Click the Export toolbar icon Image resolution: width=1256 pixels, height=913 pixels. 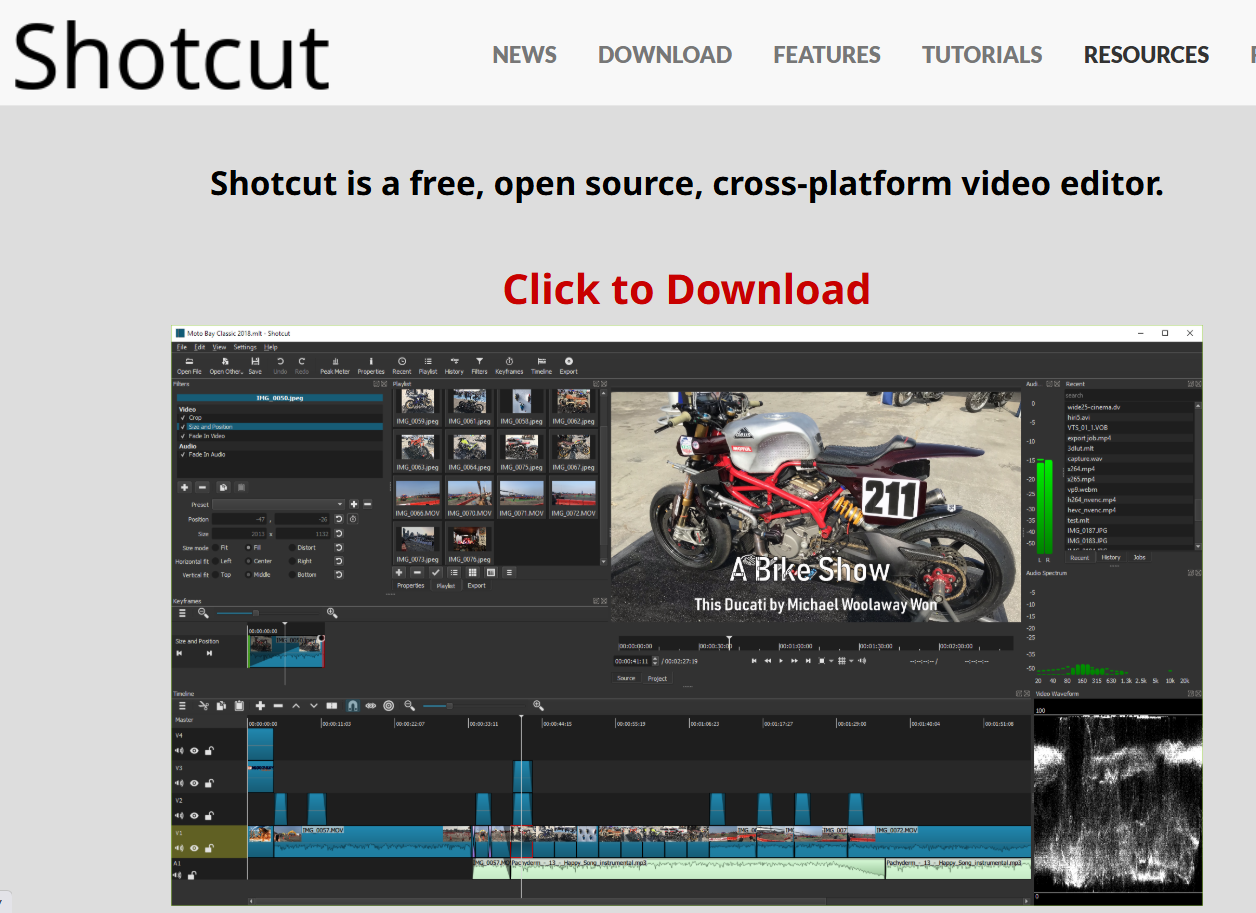pos(569,365)
